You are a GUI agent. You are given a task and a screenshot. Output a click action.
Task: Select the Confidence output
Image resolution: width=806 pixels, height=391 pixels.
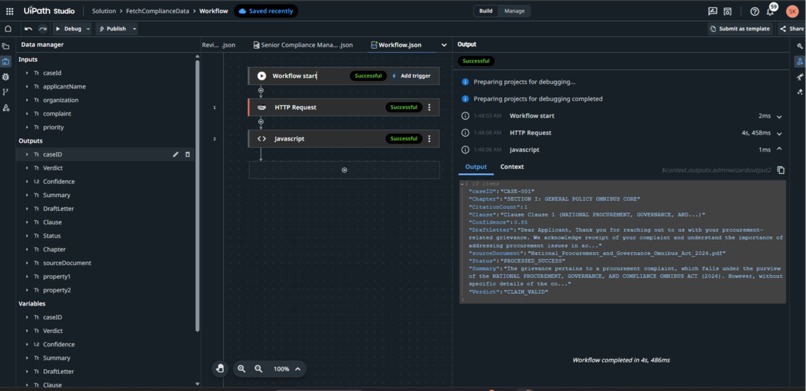click(59, 181)
